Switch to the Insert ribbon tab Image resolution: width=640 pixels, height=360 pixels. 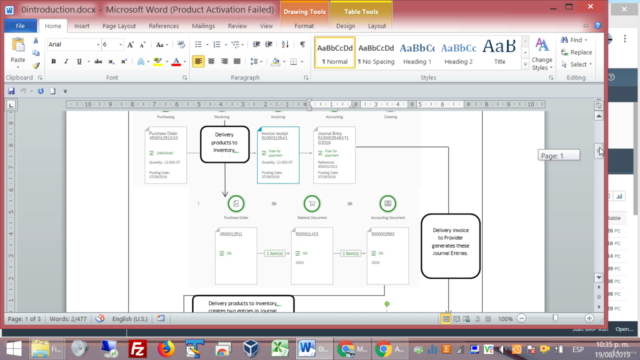pyautogui.click(x=82, y=26)
